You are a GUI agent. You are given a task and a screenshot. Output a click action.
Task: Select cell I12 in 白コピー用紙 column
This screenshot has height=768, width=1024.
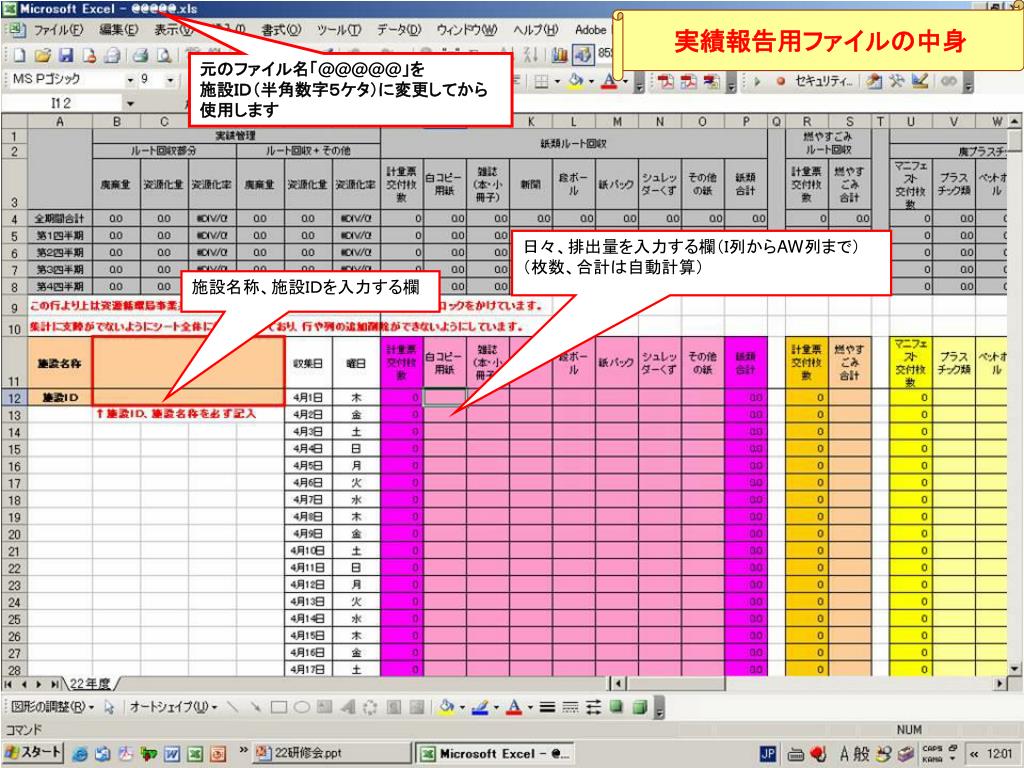[x=445, y=397]
